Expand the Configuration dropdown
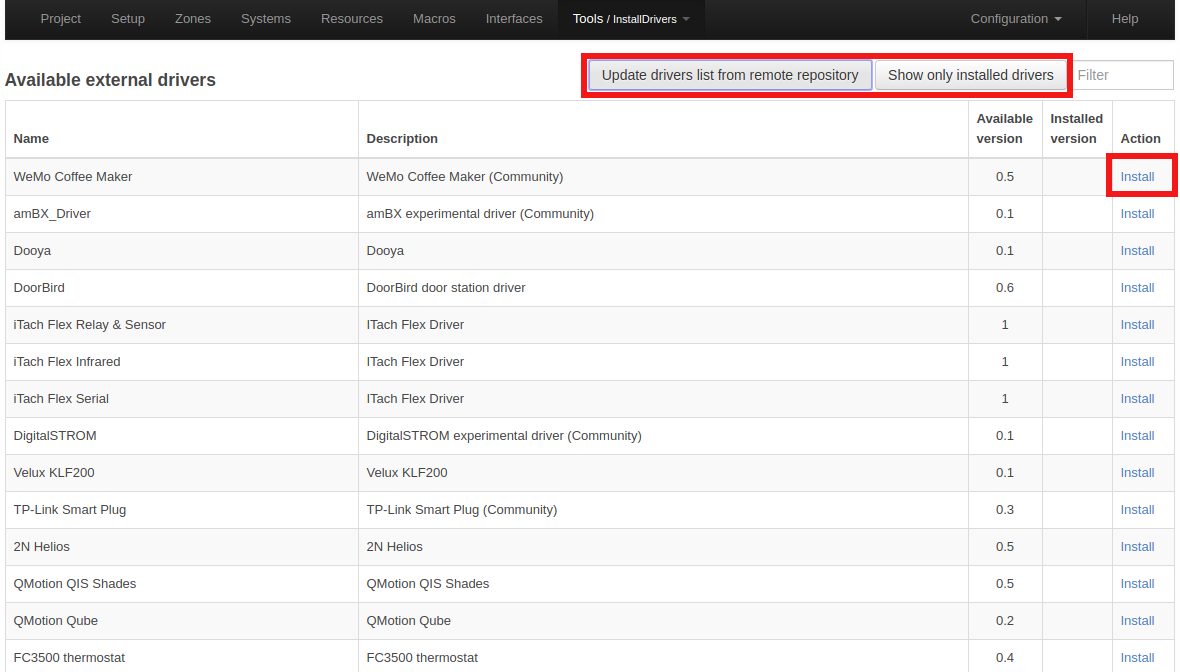Viewport: 1180px width, 672px height. (x=1016, y=19)
